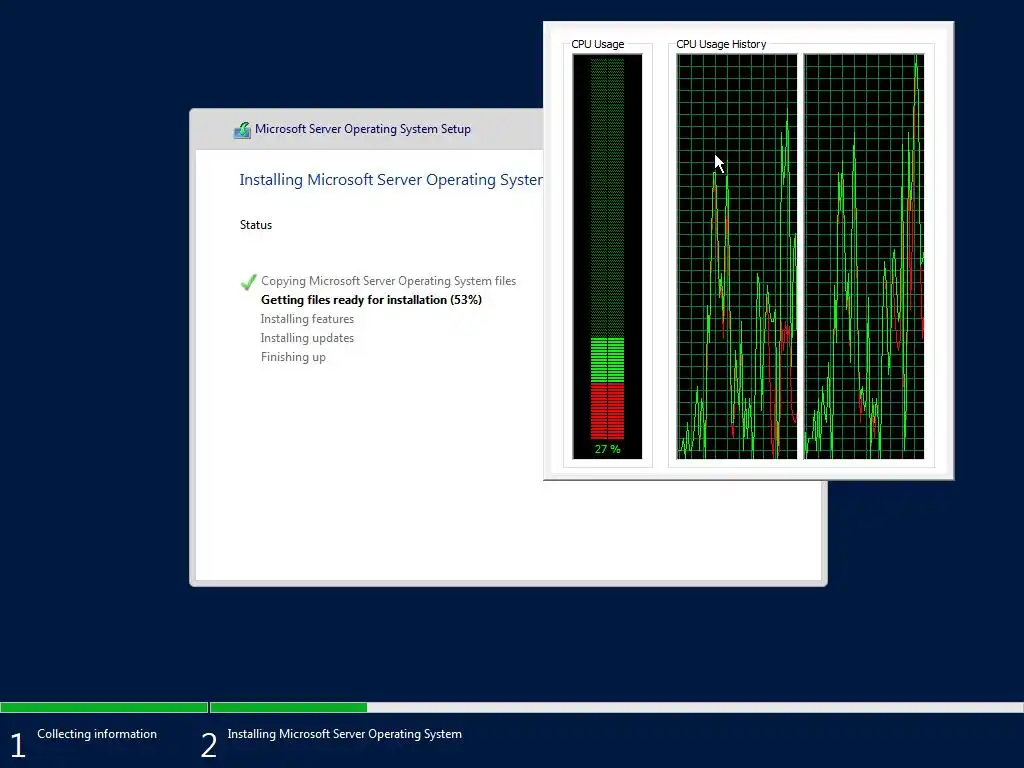Click the 'Installing Microsoft Server Operating System' heading
Image resolution: width=1024 pixels, height=768 pixels.
(391, 180)
